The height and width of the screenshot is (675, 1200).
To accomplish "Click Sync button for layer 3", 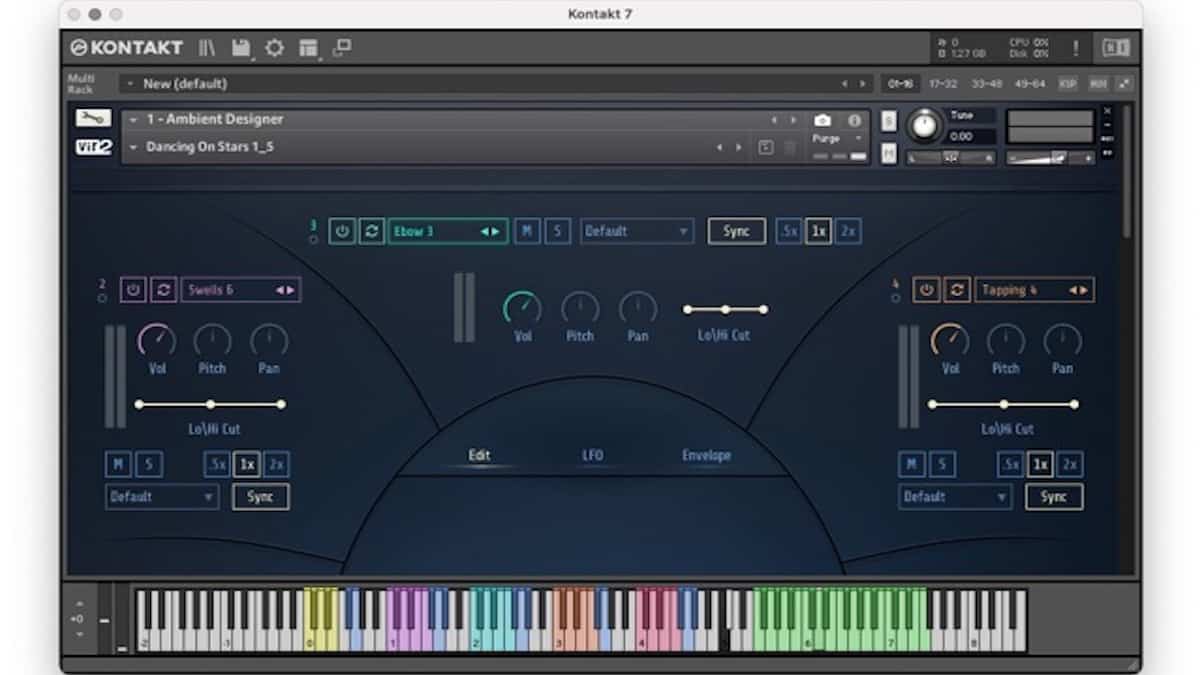I will [x=737, y=231].
